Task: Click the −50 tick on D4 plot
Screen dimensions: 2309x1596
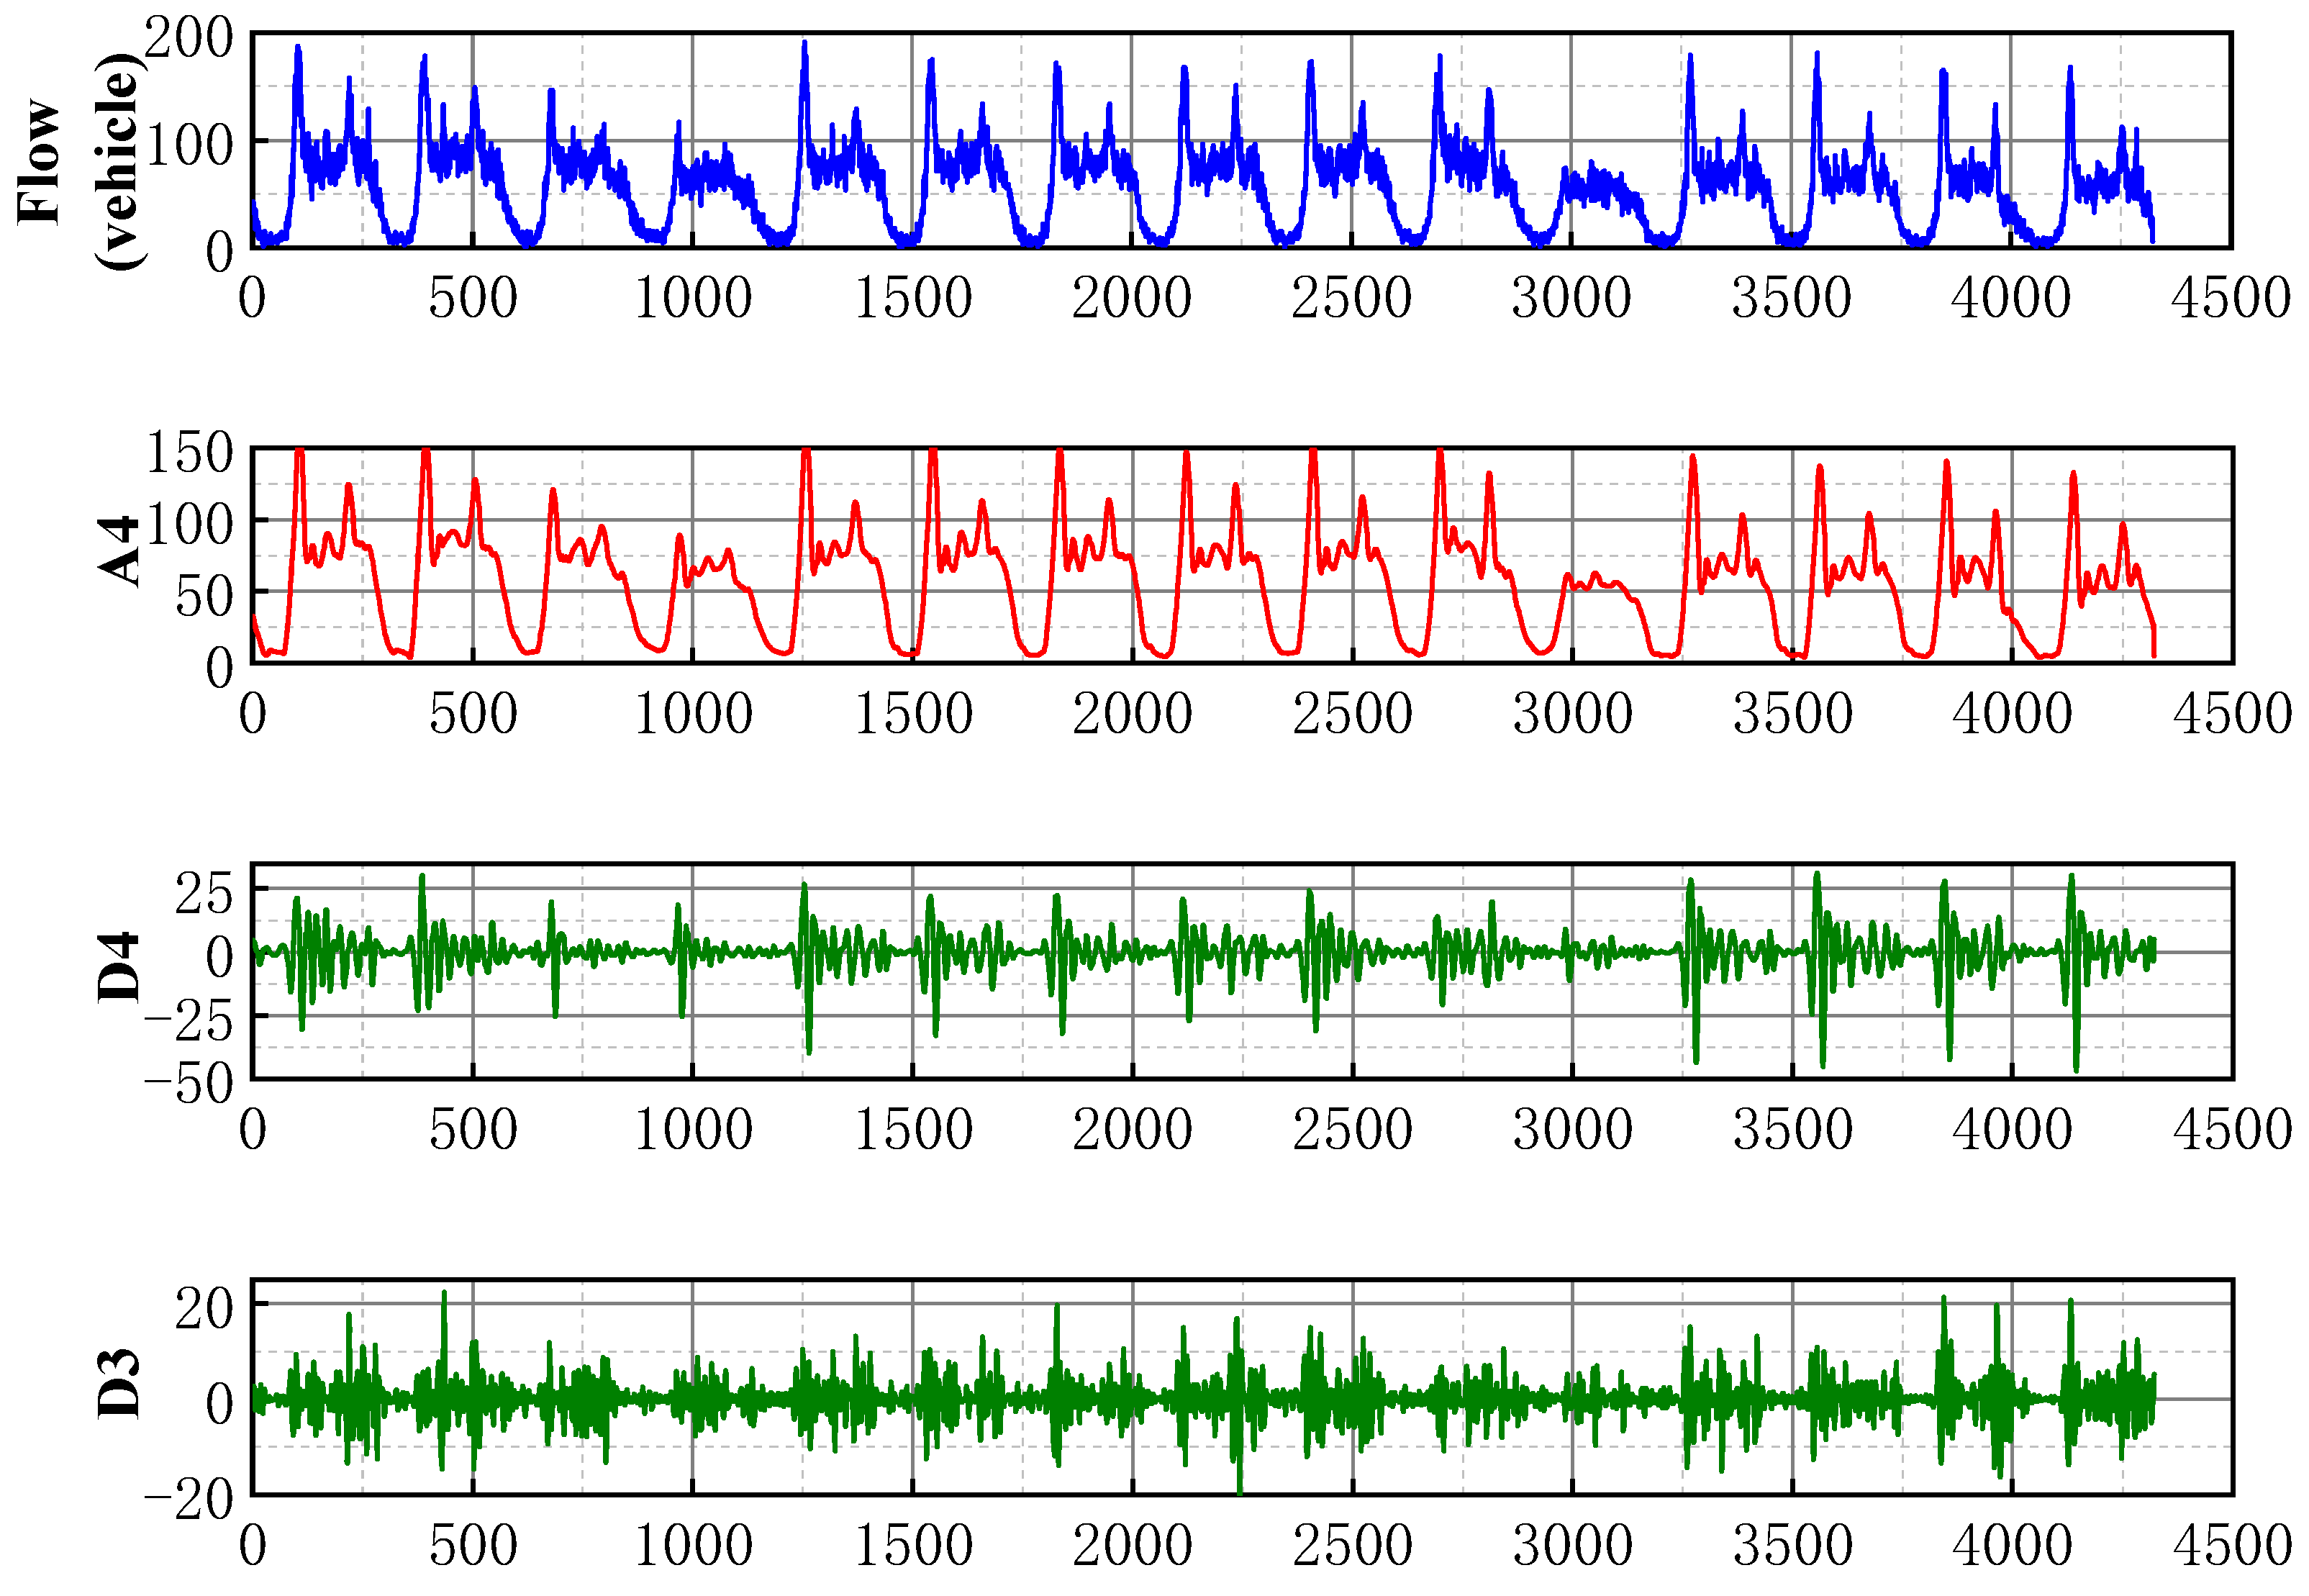Action: tap(188, 1083)
